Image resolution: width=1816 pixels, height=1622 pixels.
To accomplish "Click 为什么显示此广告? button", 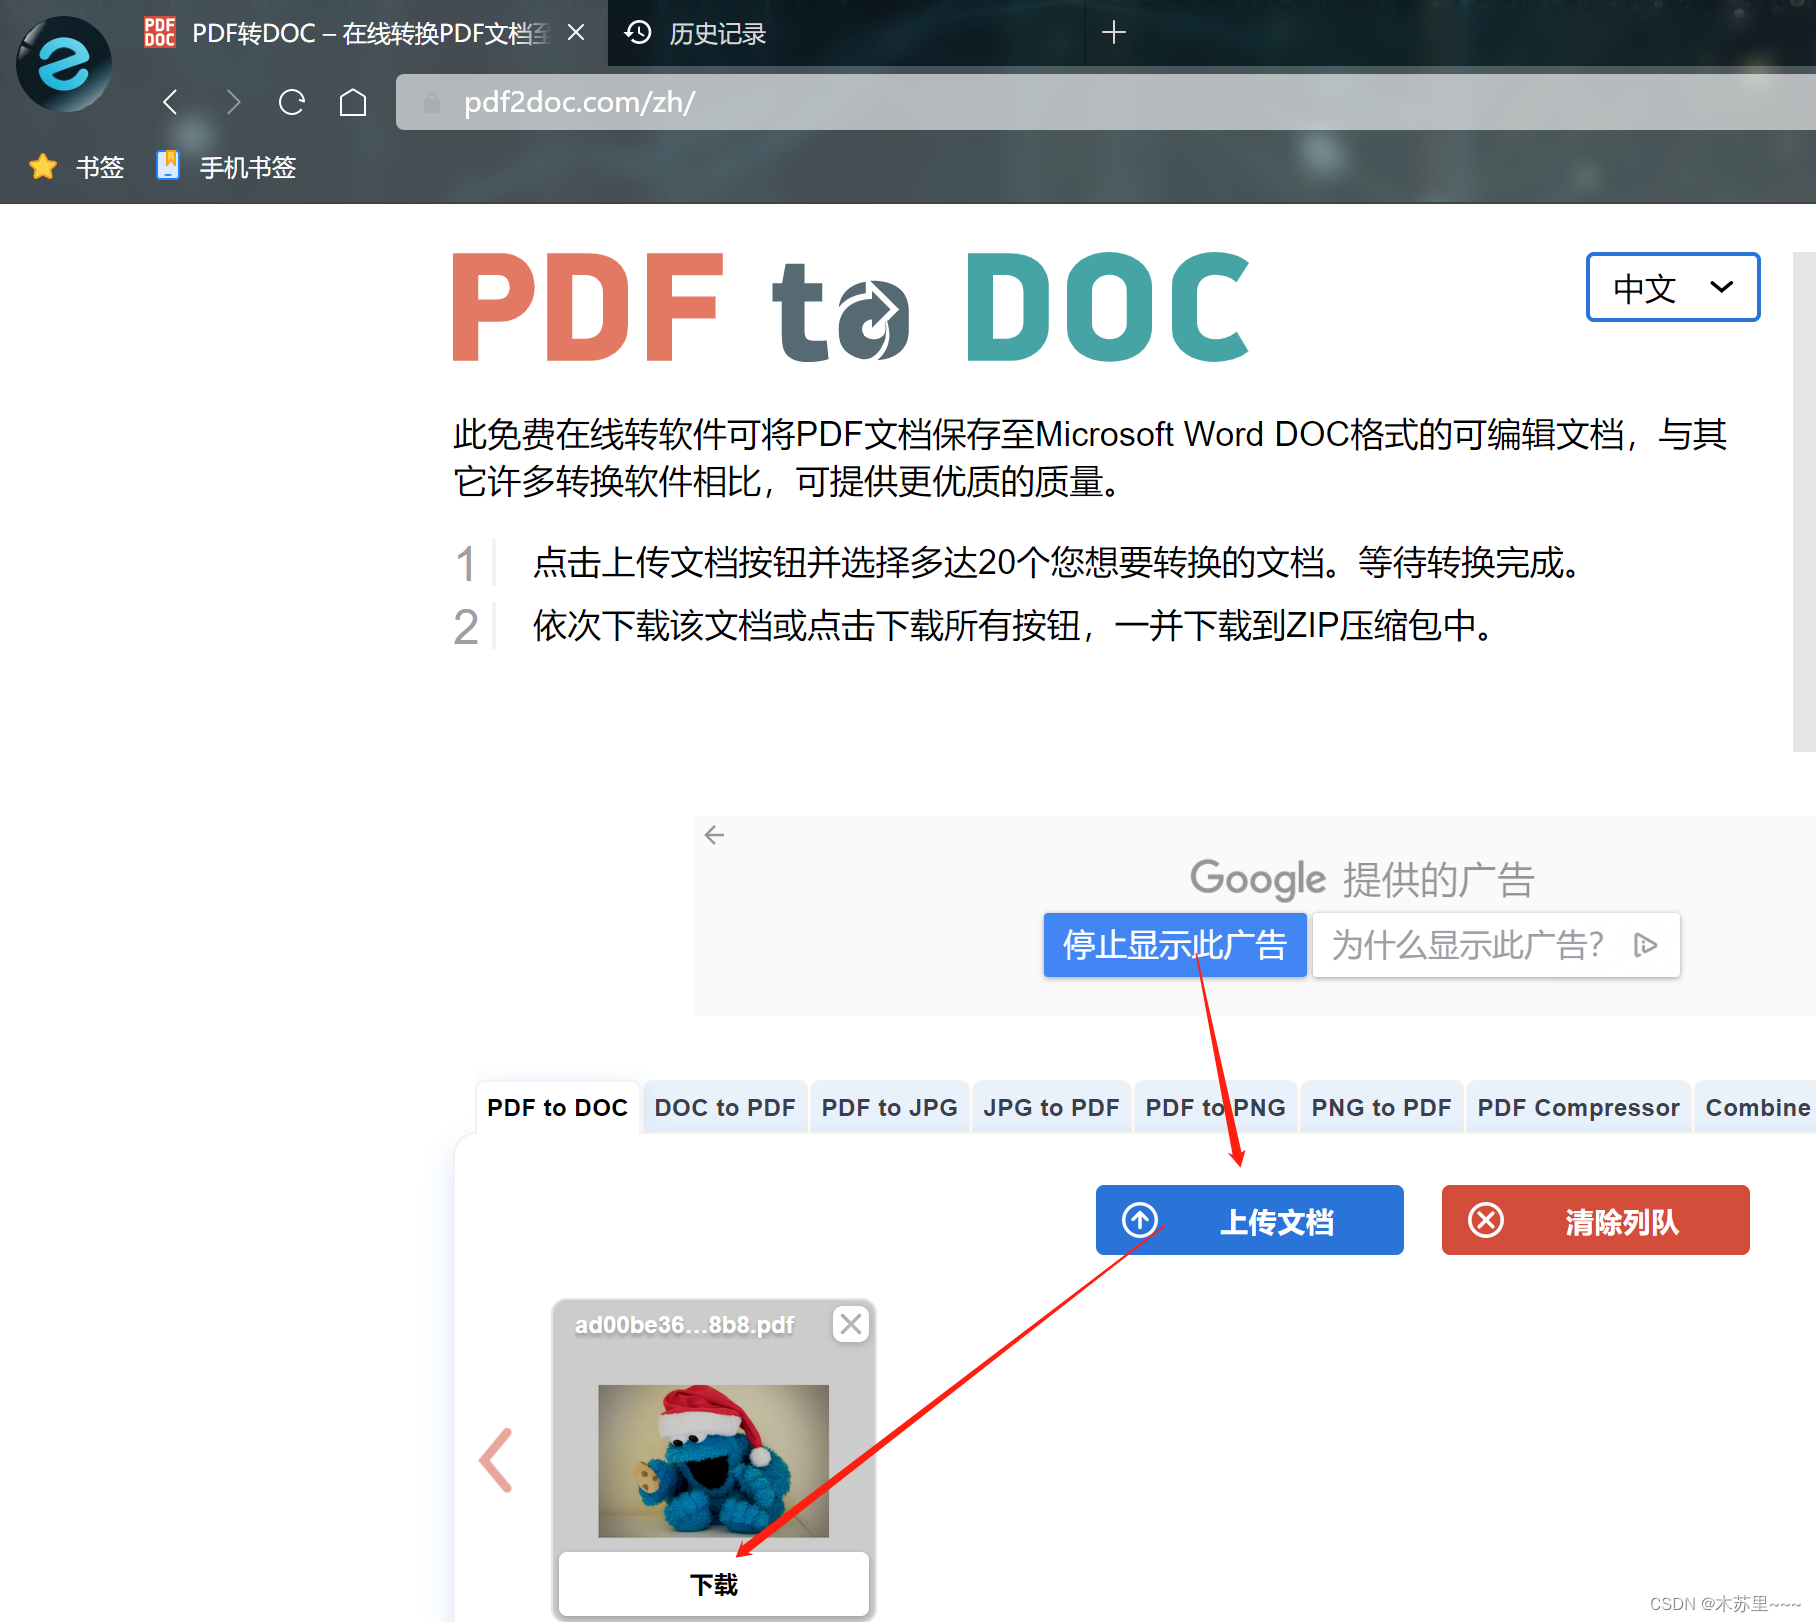I will [1495, 945].
